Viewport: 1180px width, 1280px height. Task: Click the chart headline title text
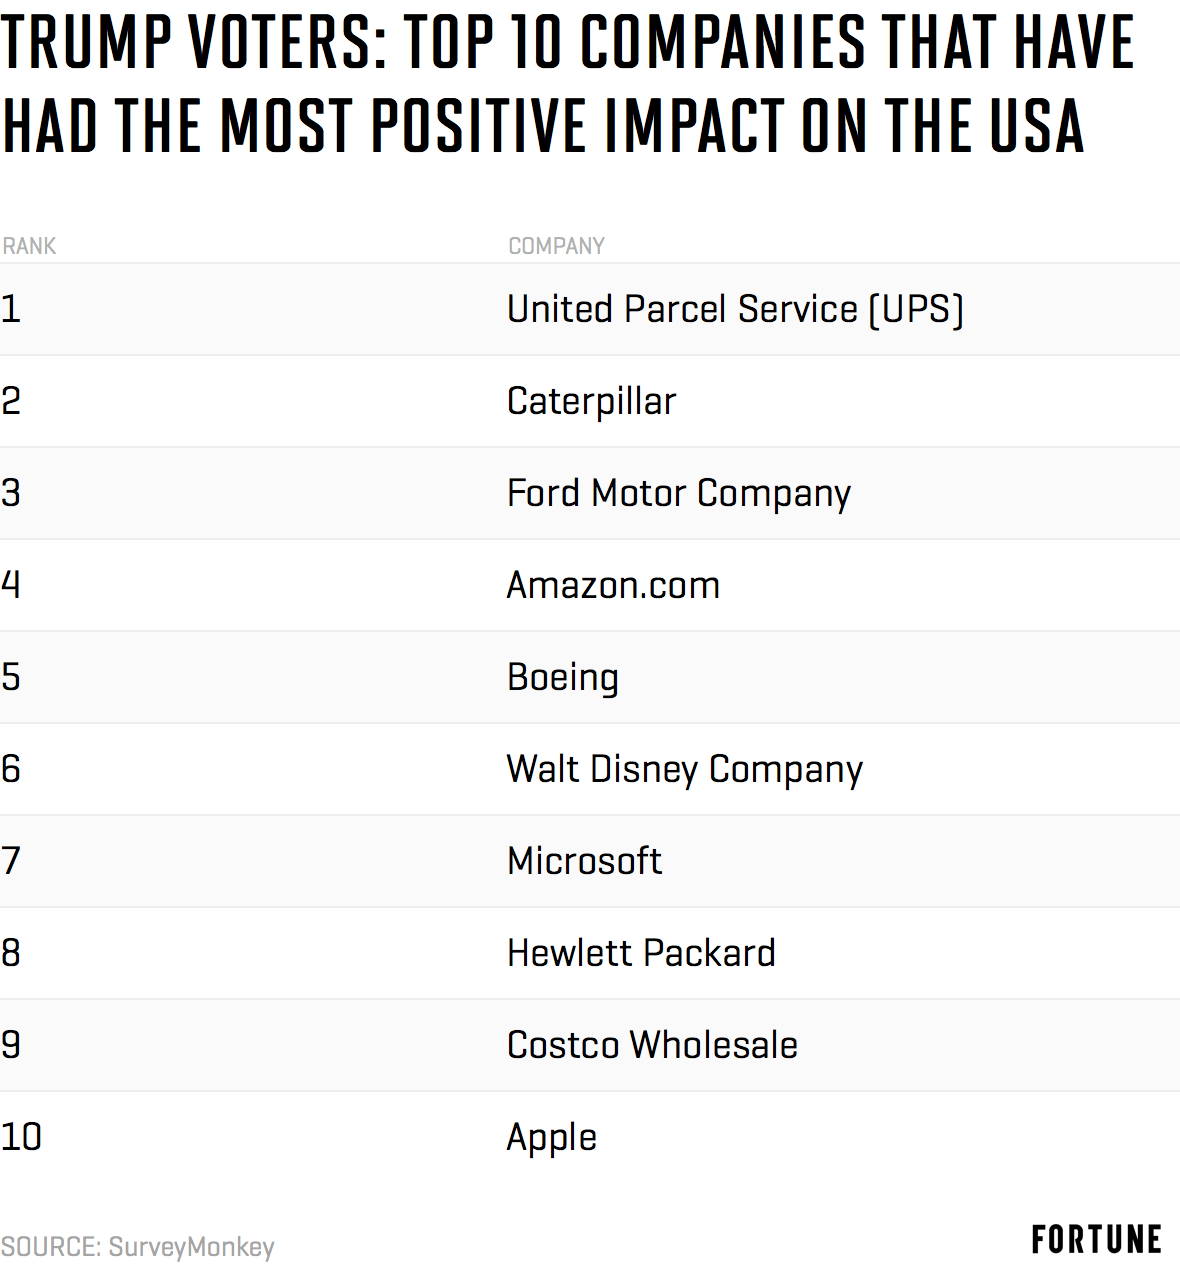click(x=568, y=84)
